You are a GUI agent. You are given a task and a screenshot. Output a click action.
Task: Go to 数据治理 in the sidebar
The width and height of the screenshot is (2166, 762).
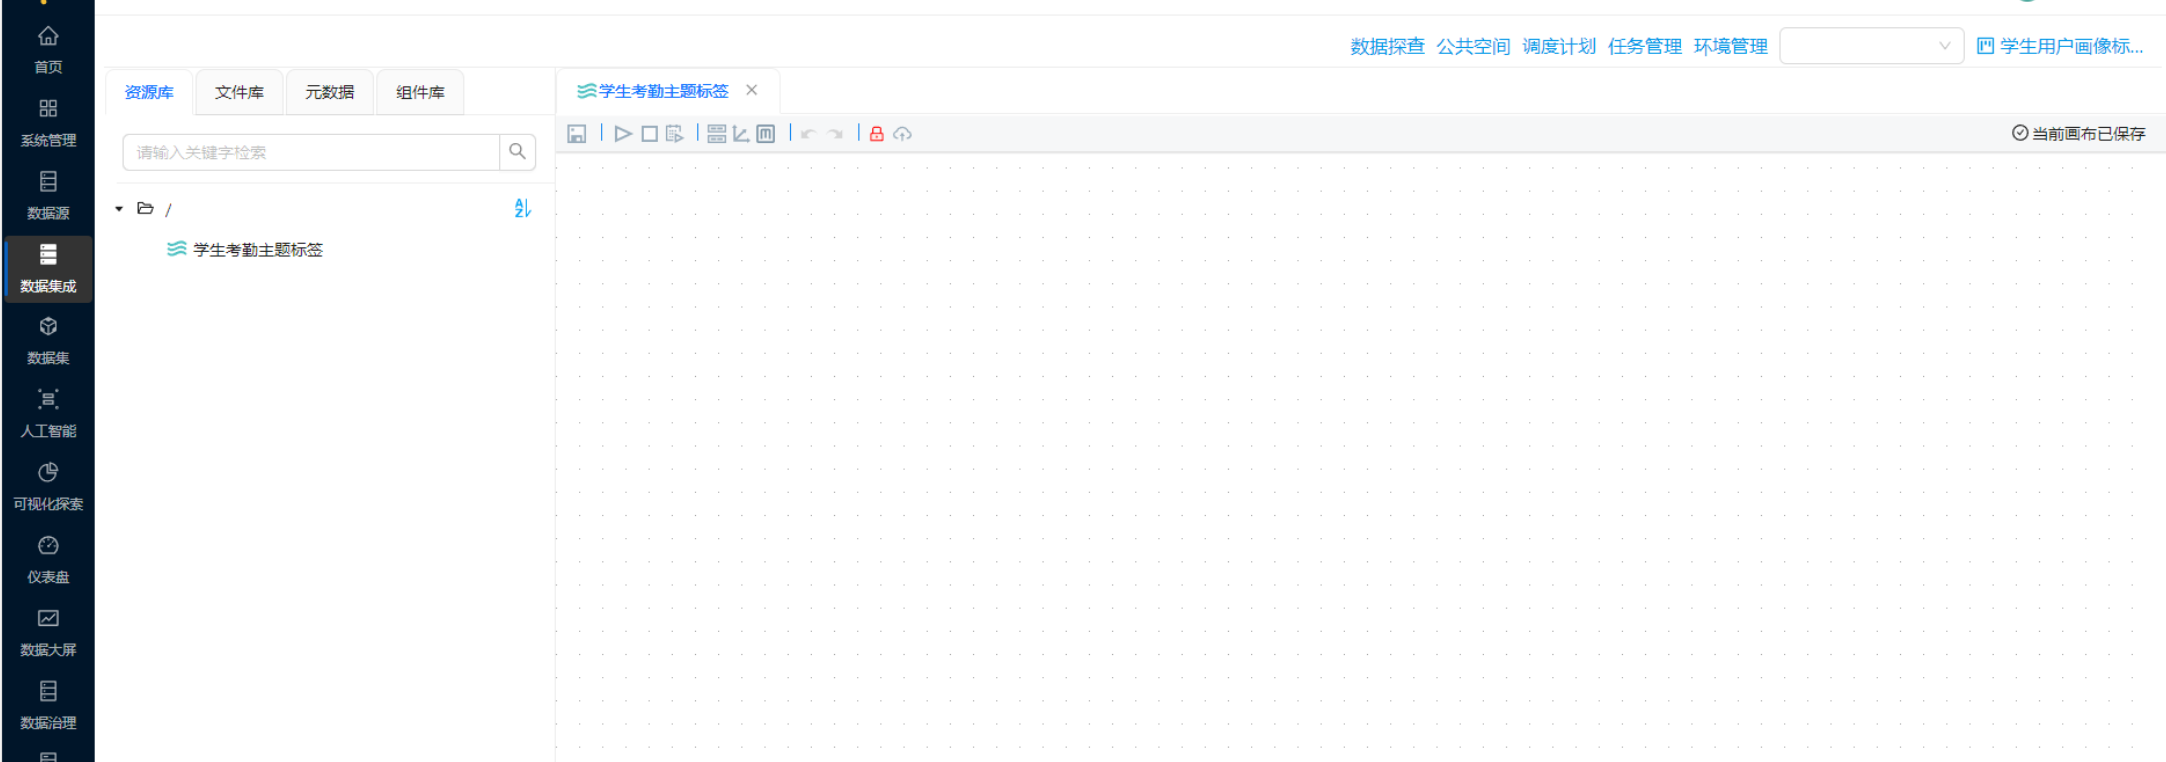(48, 706)
